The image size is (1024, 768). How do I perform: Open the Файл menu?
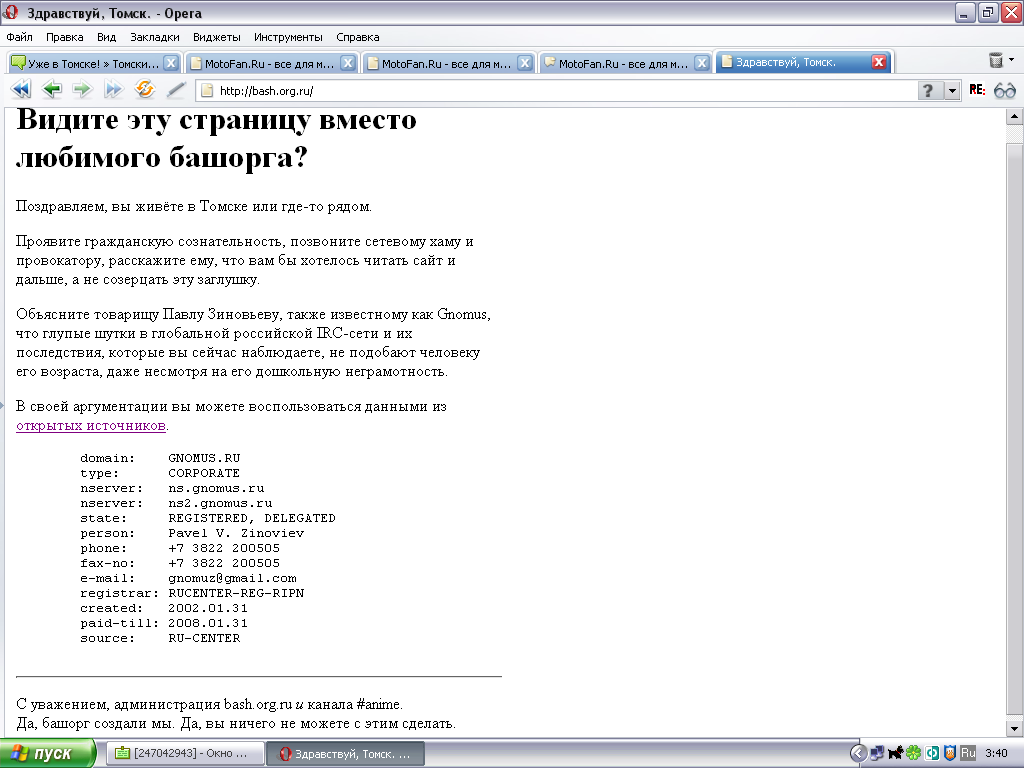click(x=20, y=37)
